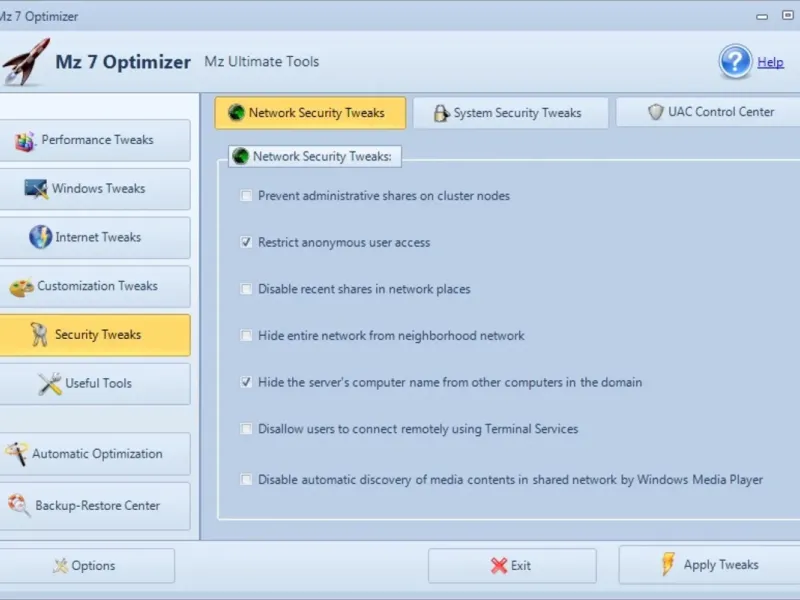Click the padlock icon on System Security tab
800x600 pixels.
441,113
